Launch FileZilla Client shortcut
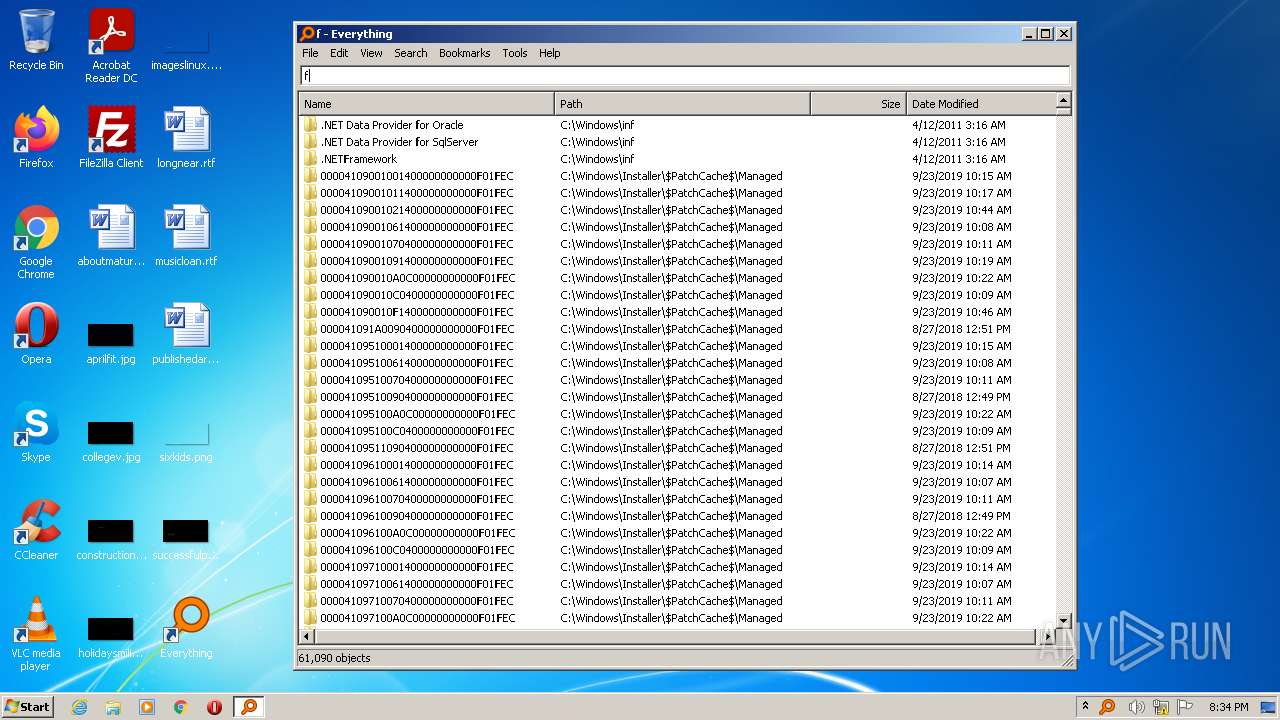The image size is (1280, 720). (111, 138)
